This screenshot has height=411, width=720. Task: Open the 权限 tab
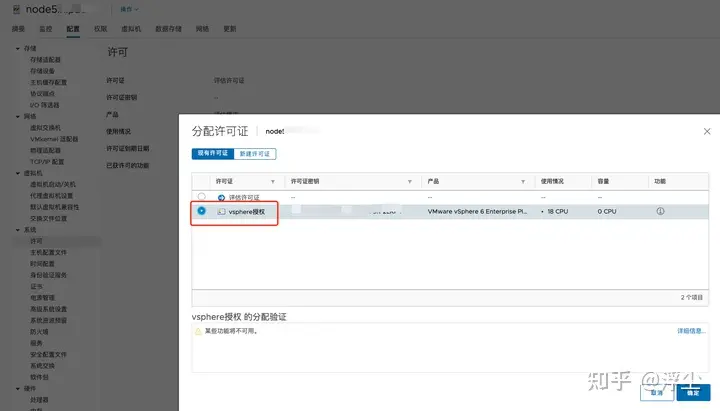point(101,29)
